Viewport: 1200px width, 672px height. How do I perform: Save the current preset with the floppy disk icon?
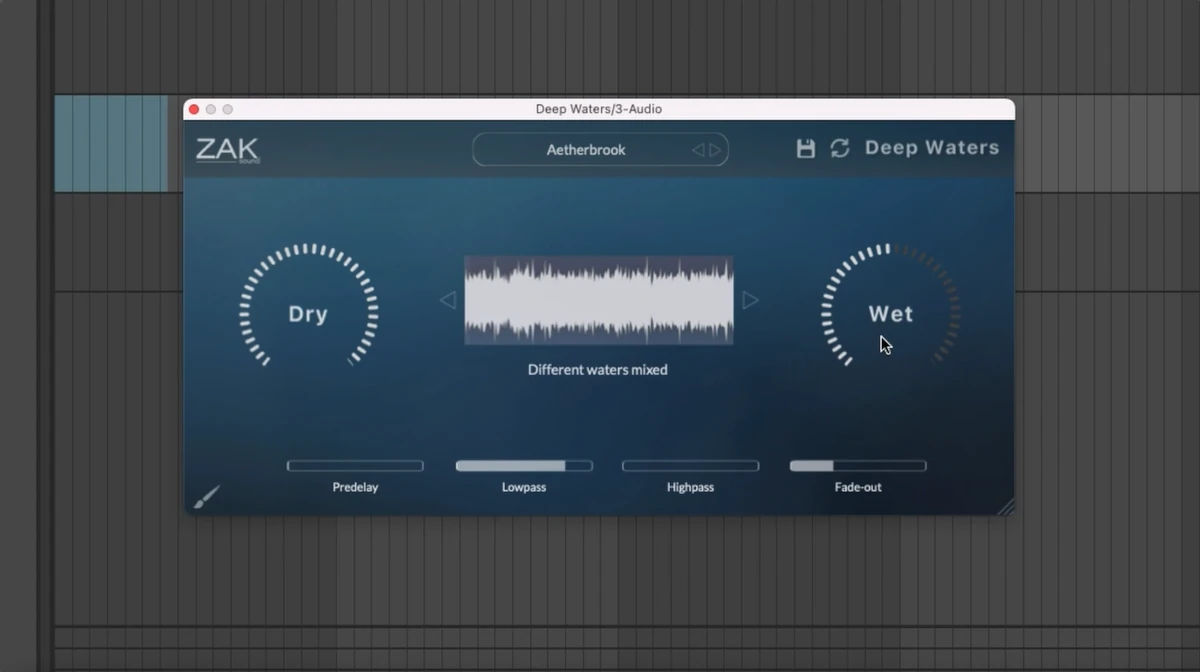[x=805, y=147]
